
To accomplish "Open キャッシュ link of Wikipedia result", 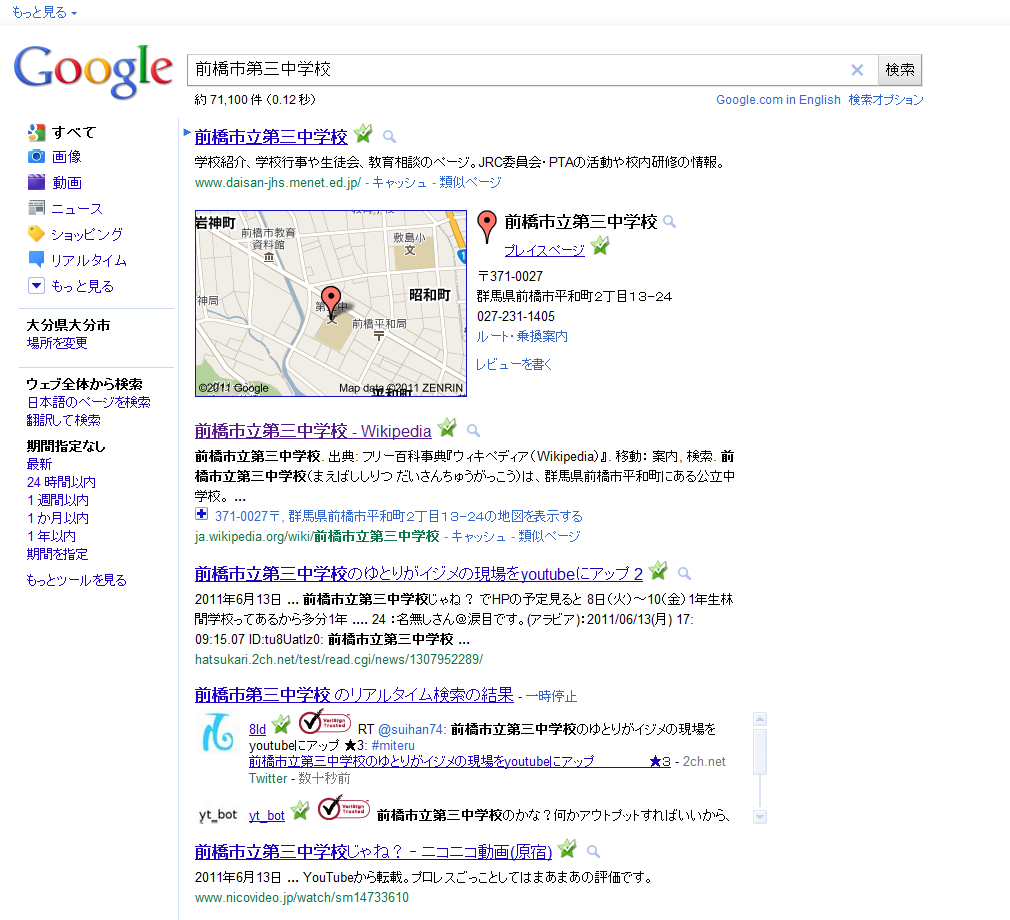I will tap(478, 536).
